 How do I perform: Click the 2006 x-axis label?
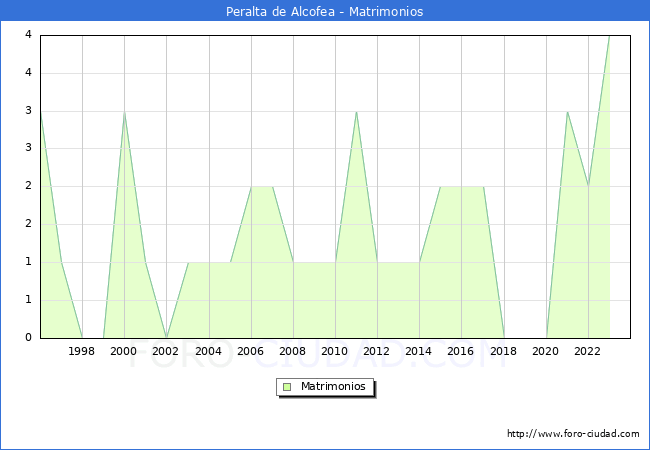click(250, 351)
